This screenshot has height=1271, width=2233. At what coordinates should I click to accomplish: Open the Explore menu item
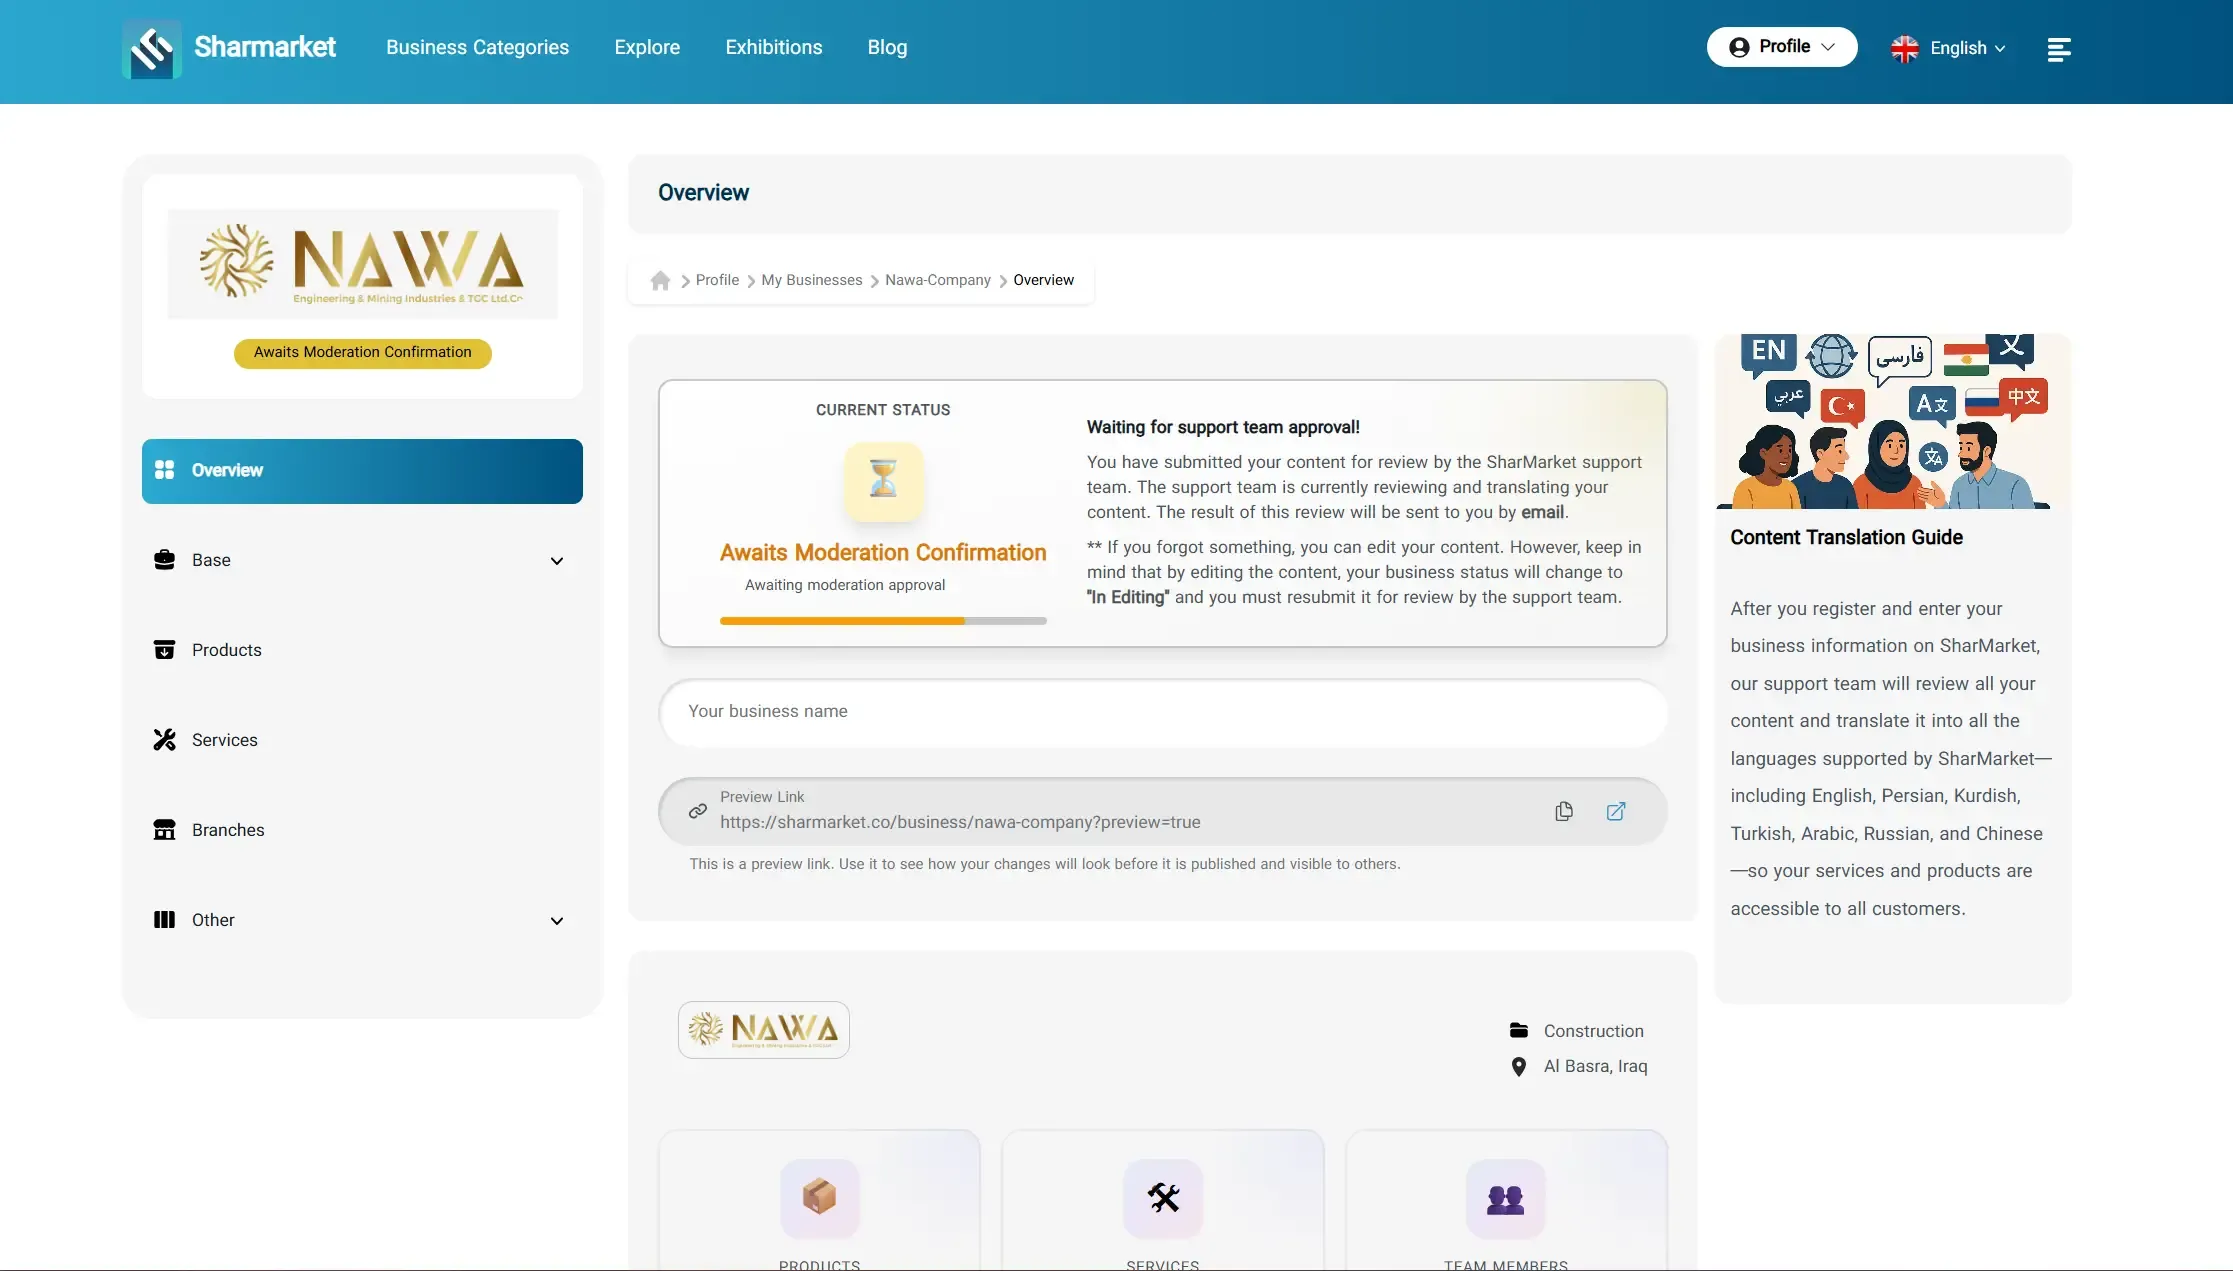[647, 47]
